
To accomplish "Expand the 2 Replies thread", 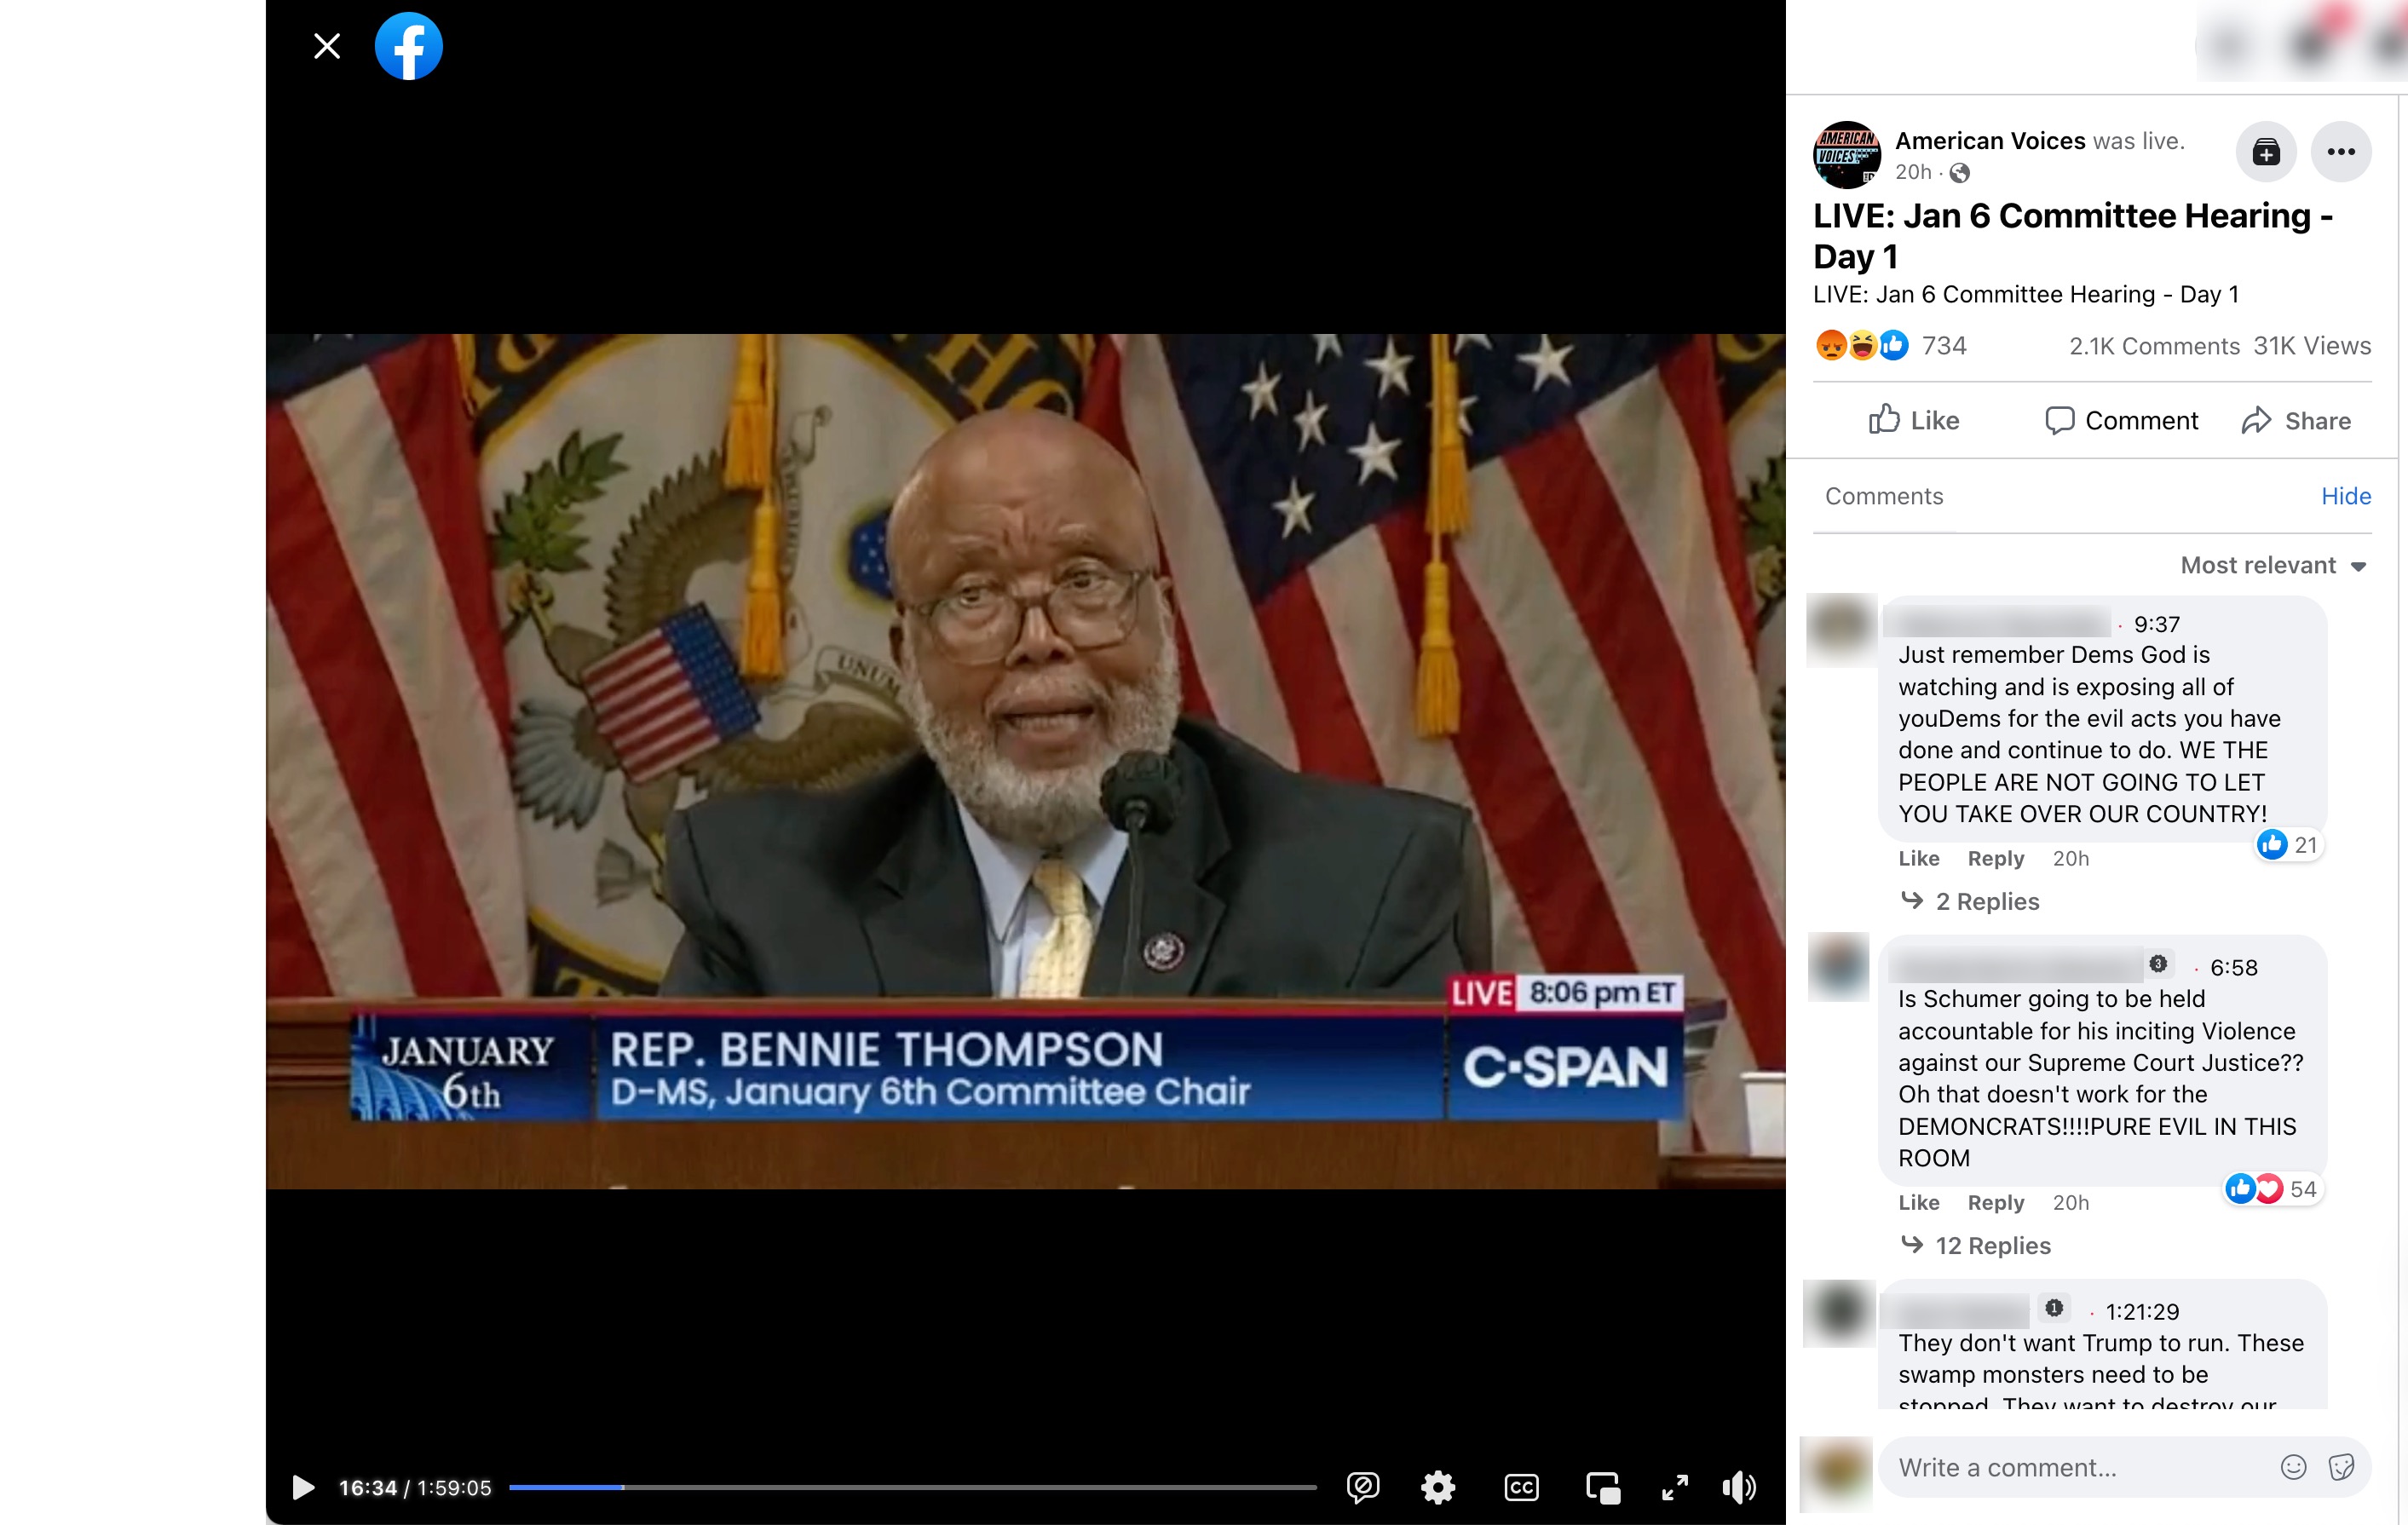I will (x=1986, y=901).
